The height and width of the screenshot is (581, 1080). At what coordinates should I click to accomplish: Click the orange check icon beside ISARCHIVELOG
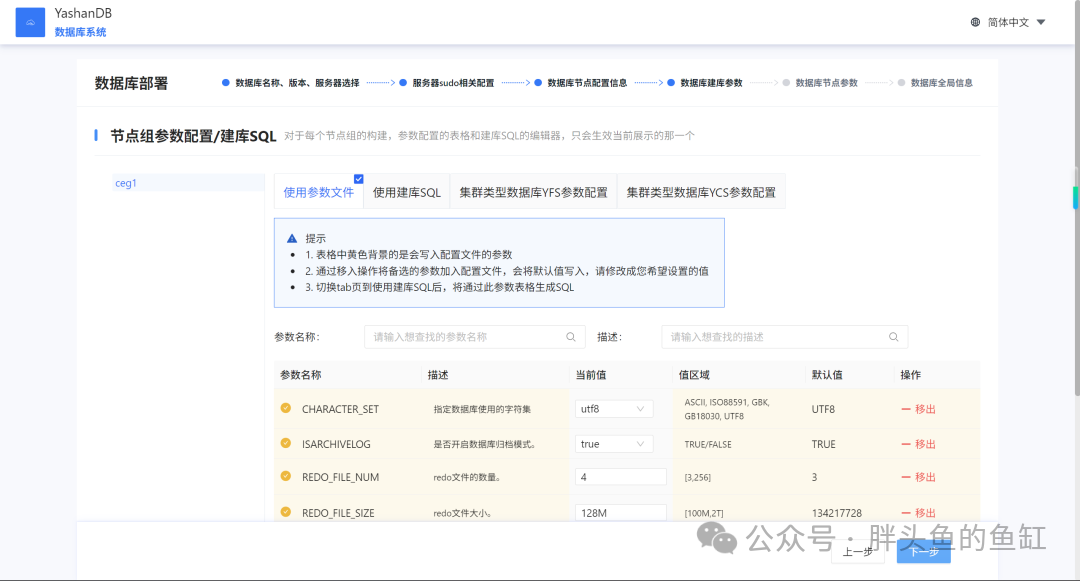[x=286, y=443]
